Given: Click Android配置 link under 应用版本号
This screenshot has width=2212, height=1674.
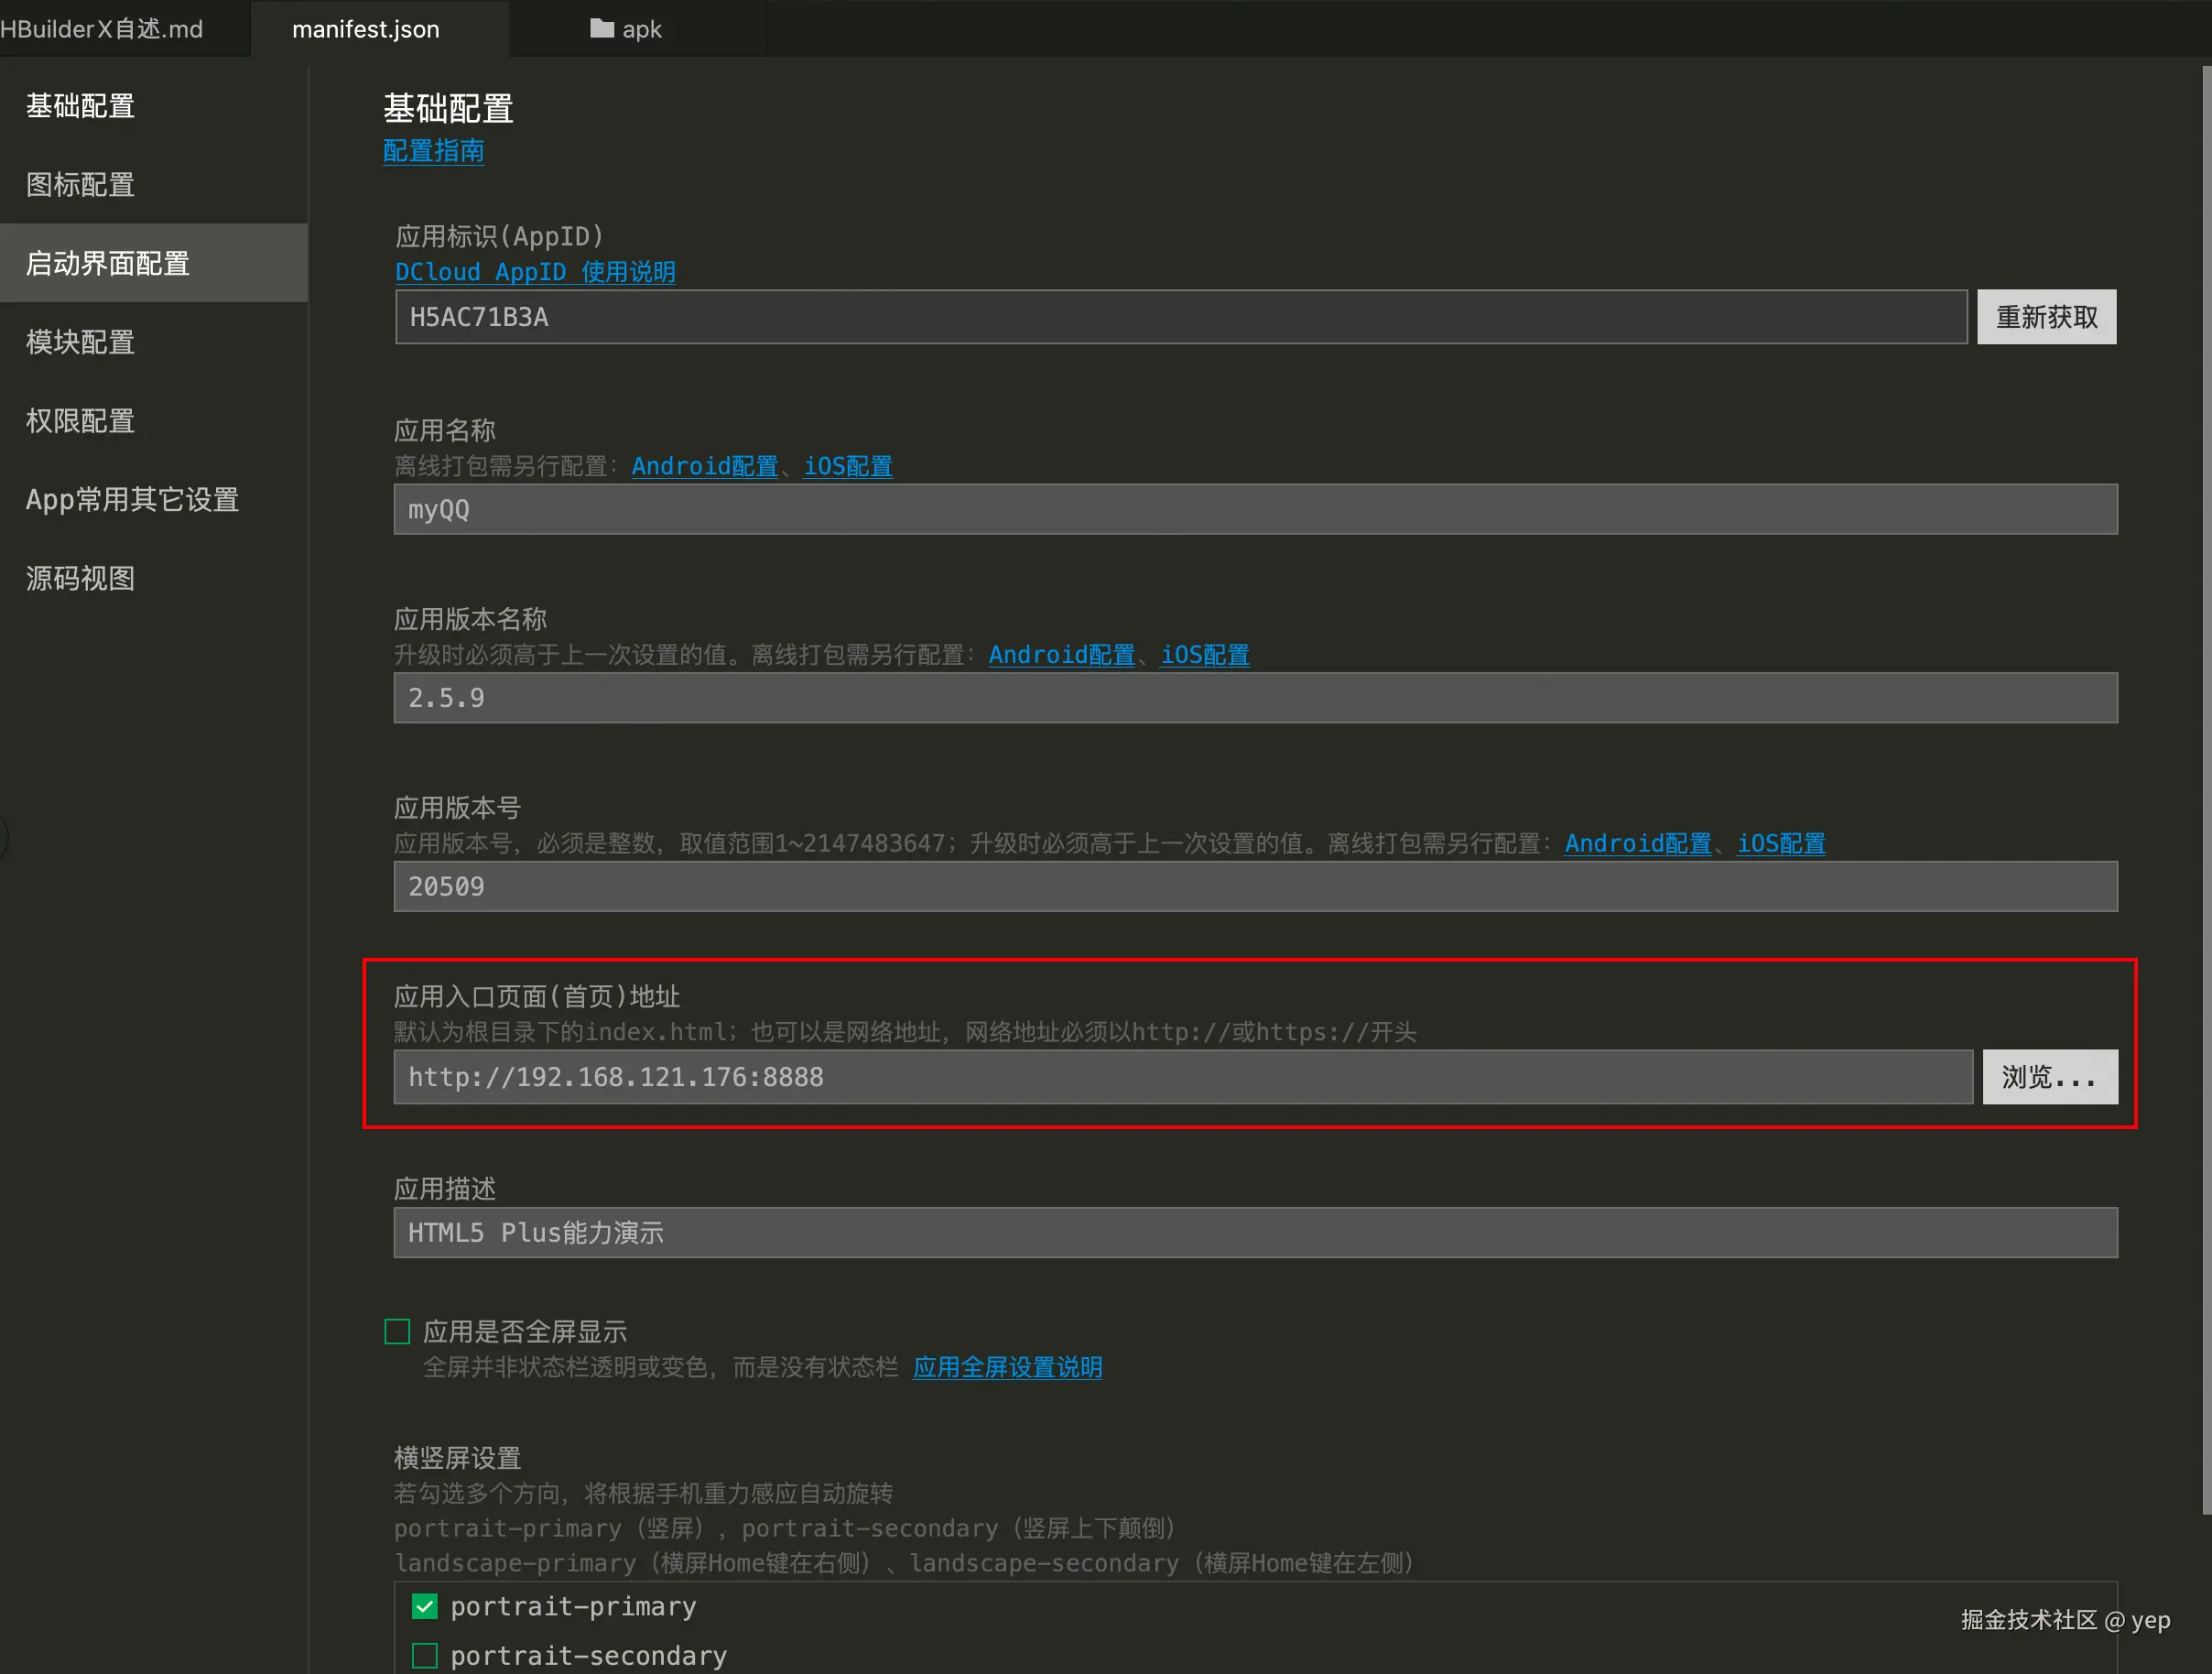Looking at the screenshot, I should pyautogui.click(x=1637, y=844).
